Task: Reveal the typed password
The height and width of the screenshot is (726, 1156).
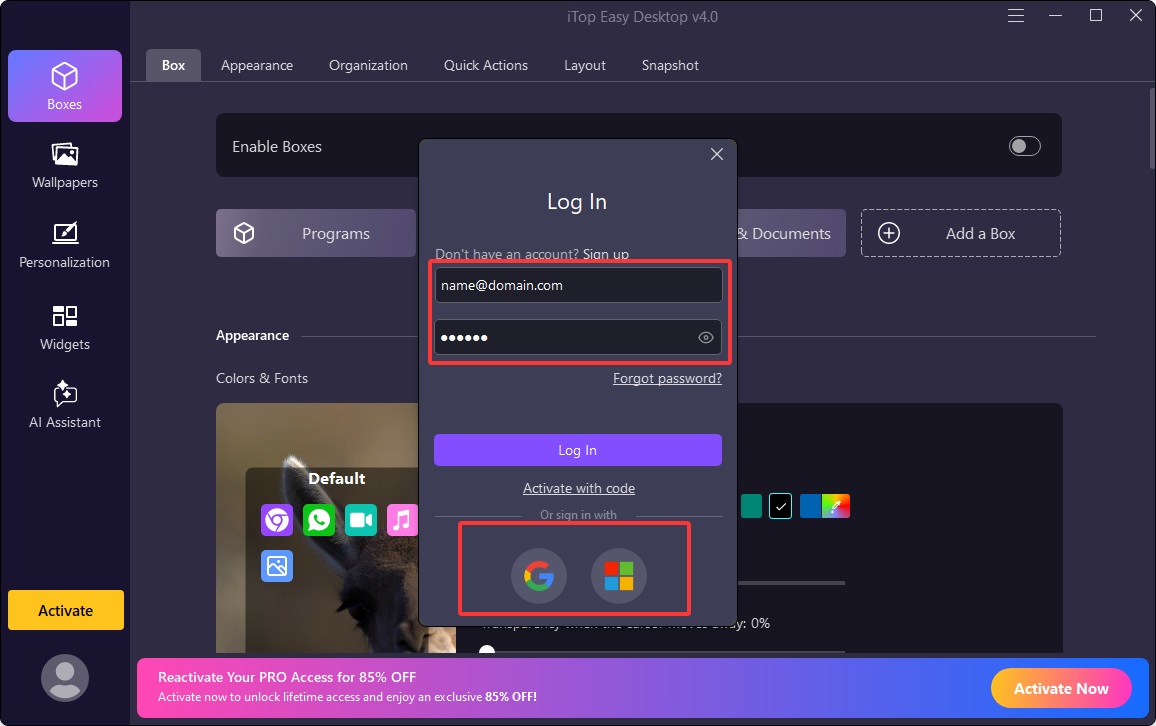Action: point(705,337)
